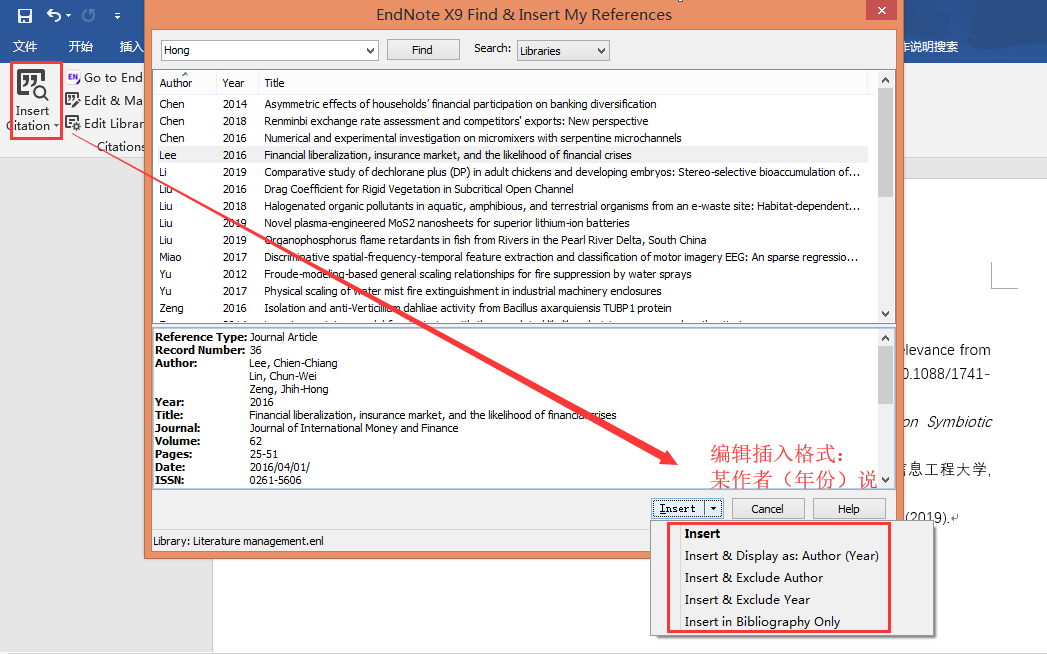
Task: Select the Physical scaling of water mist reference
Action: (x=511, y=291)
